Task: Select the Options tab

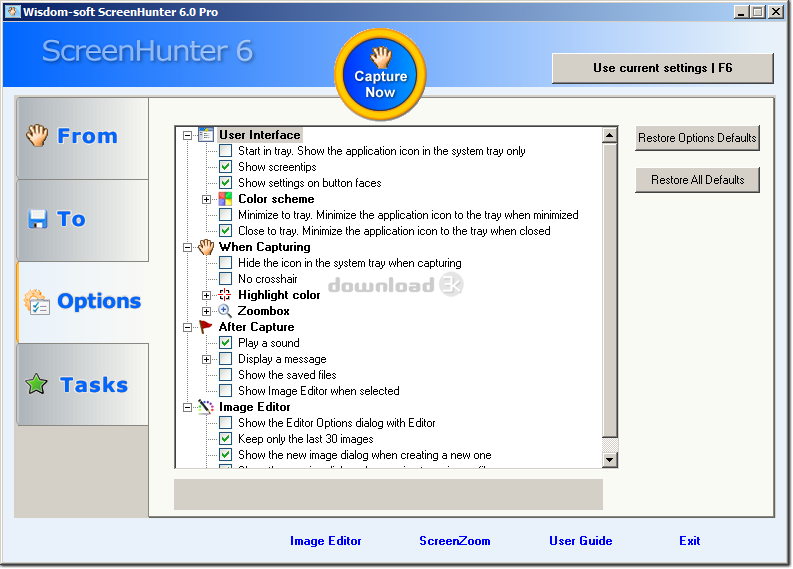Action: (x=82, y=302)
